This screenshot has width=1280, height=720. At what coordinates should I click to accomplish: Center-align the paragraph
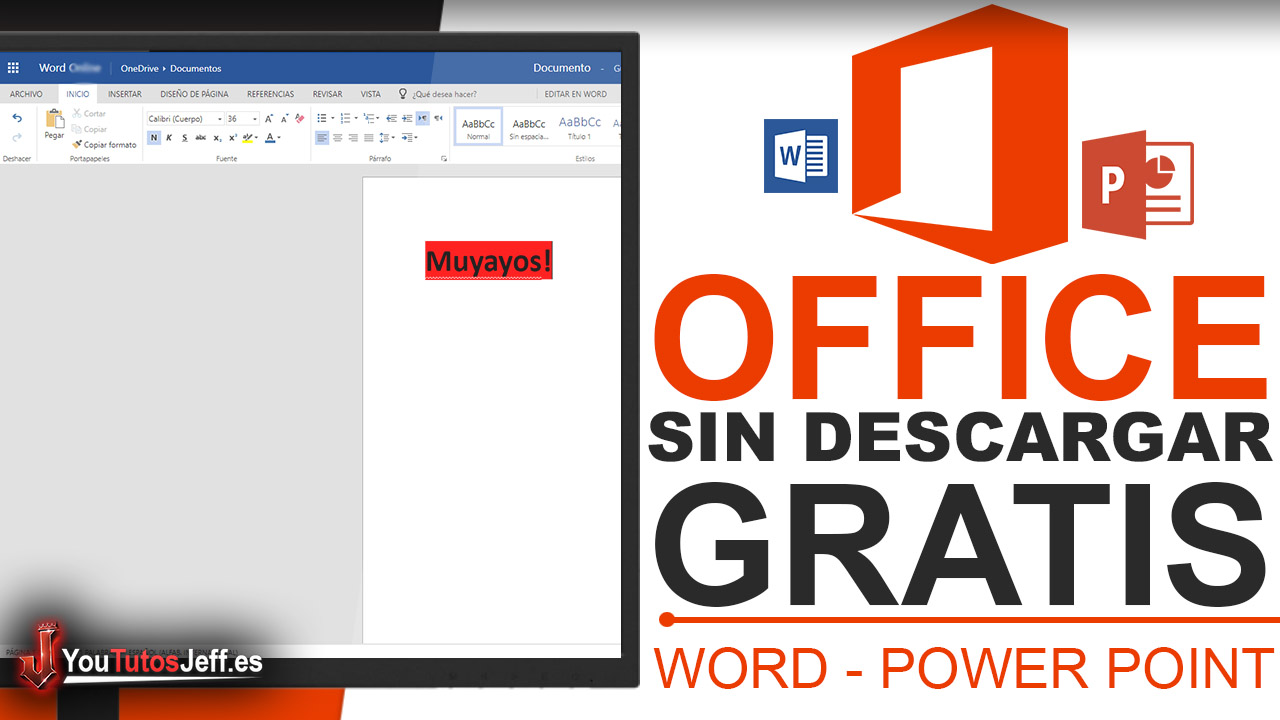(x=337, y=138)
